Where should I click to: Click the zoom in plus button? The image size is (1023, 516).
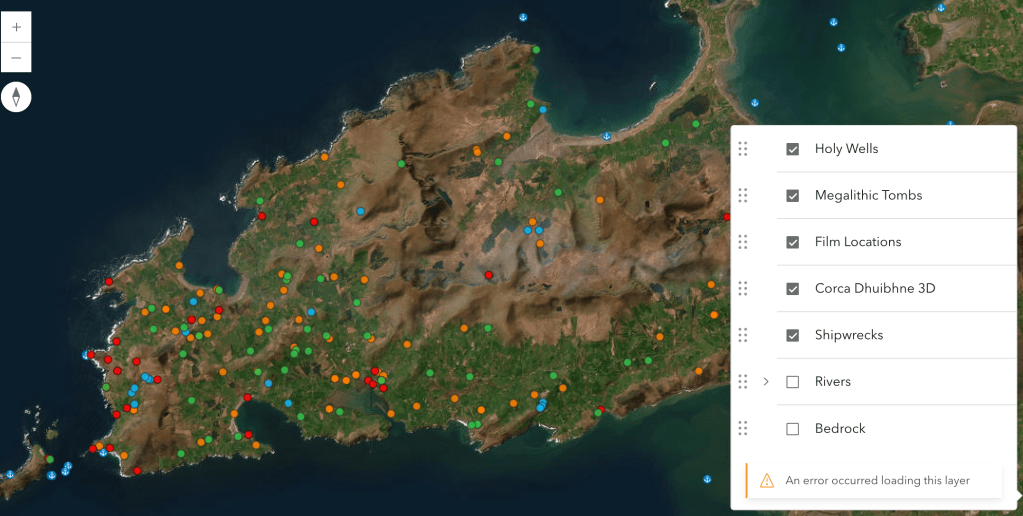click(x=16, y=27)
